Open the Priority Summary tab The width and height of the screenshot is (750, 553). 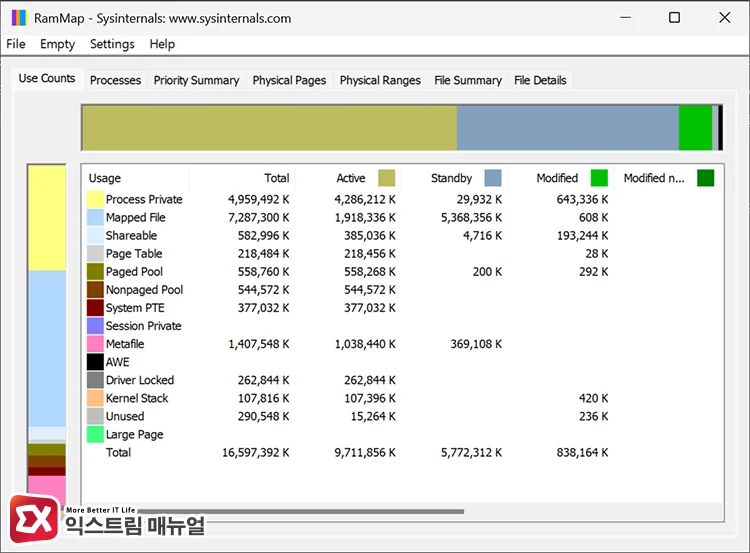click(x=196, y=80)
